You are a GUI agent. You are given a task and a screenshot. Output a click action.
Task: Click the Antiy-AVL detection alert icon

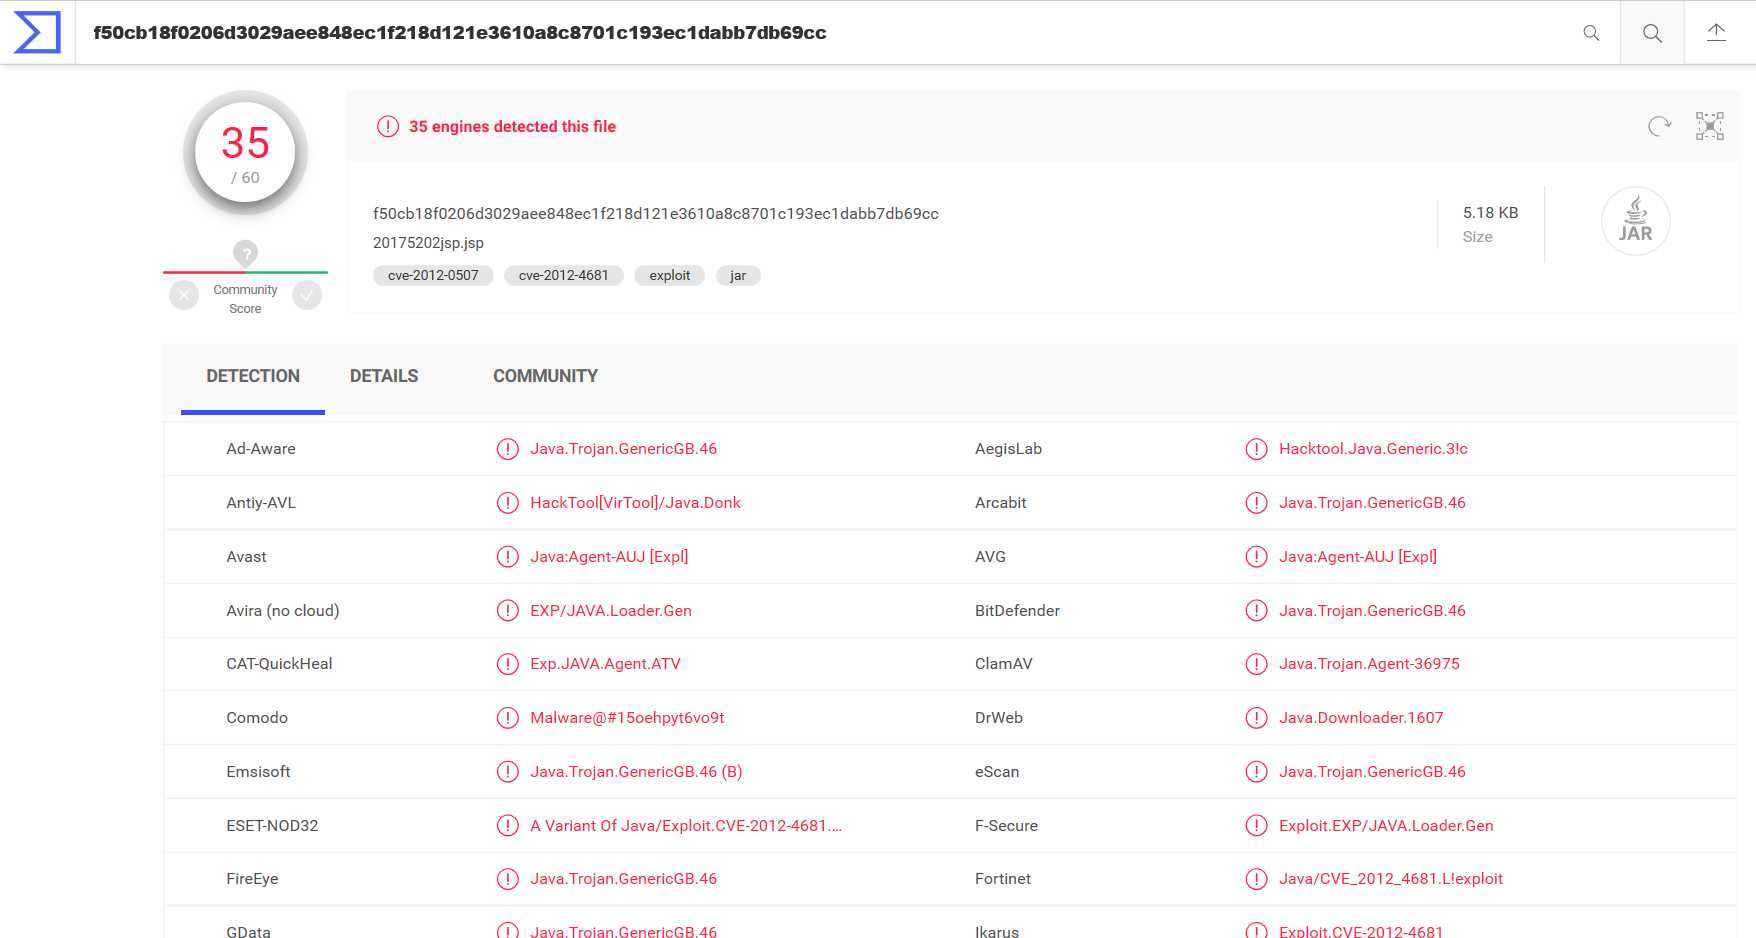tap(508, 503)
